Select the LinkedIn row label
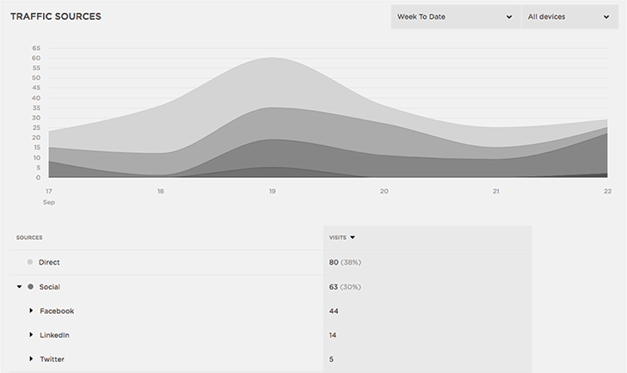Screen dimensions: 627x373 pos(54,335)
